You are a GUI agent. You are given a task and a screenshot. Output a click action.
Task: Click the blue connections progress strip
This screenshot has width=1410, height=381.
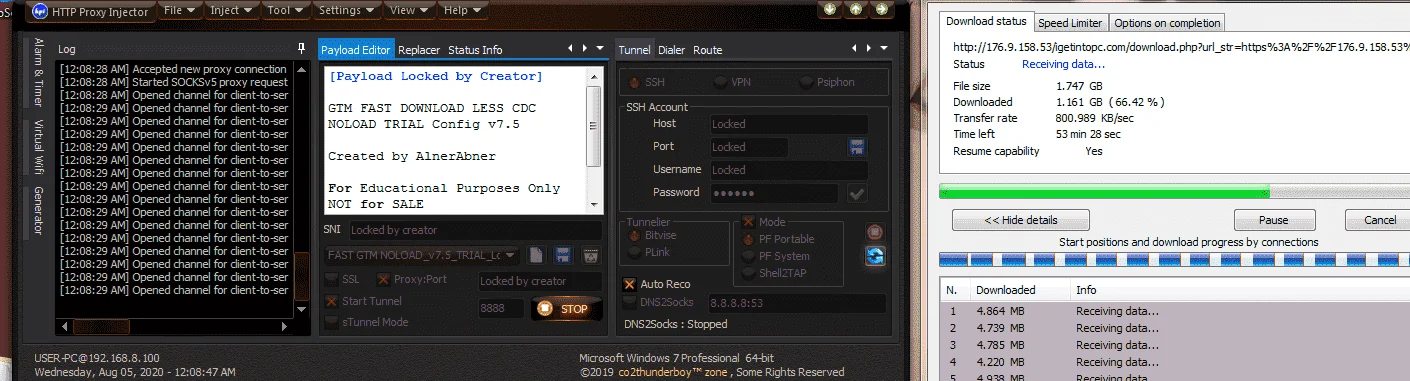tap(1174, 260)
